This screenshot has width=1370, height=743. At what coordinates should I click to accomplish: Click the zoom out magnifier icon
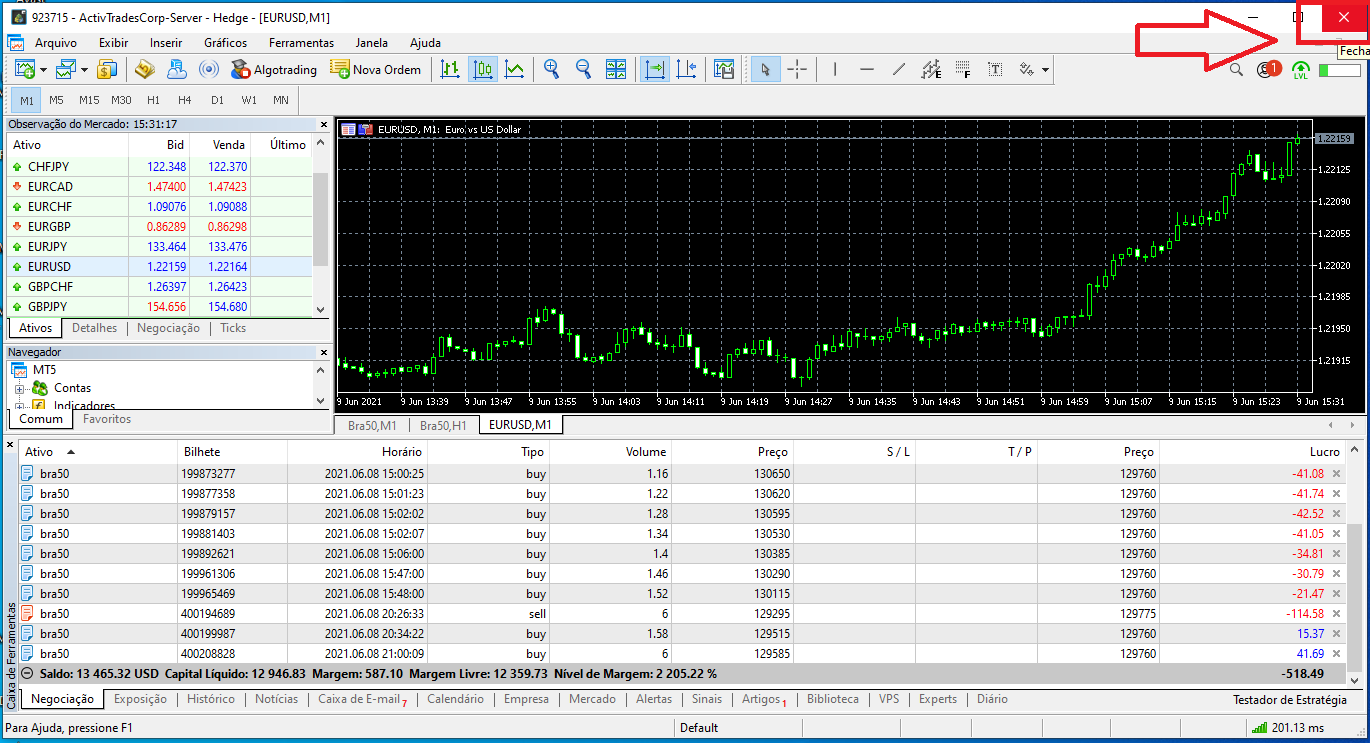pos(583,69)
